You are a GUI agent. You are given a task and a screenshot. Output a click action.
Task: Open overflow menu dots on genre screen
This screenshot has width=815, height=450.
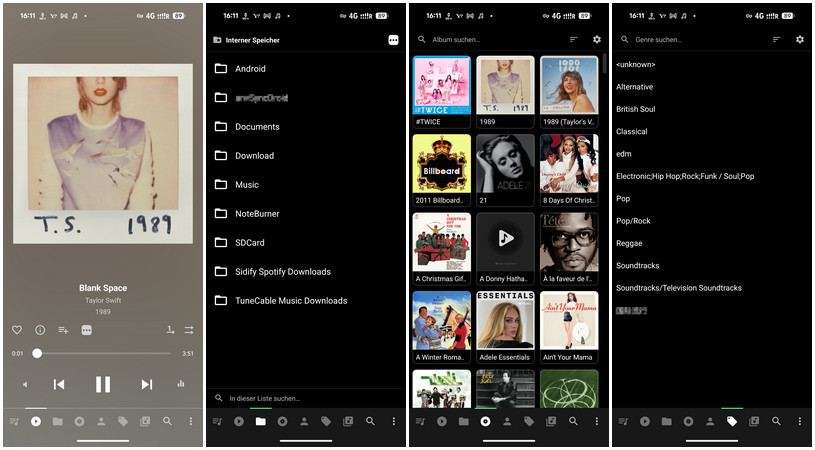pos(799,421)
